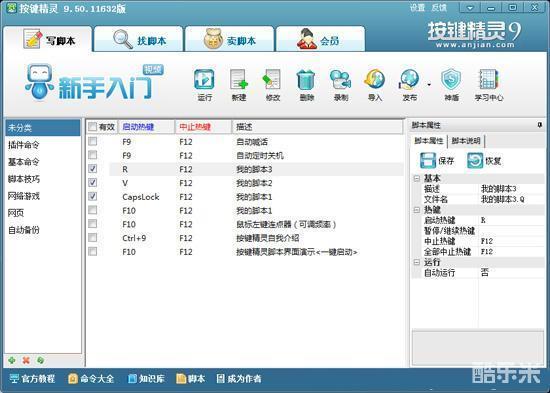Delete script using 删除 trash icon
The height and width of the screenshot is (393, 550).
pos(306,85)
